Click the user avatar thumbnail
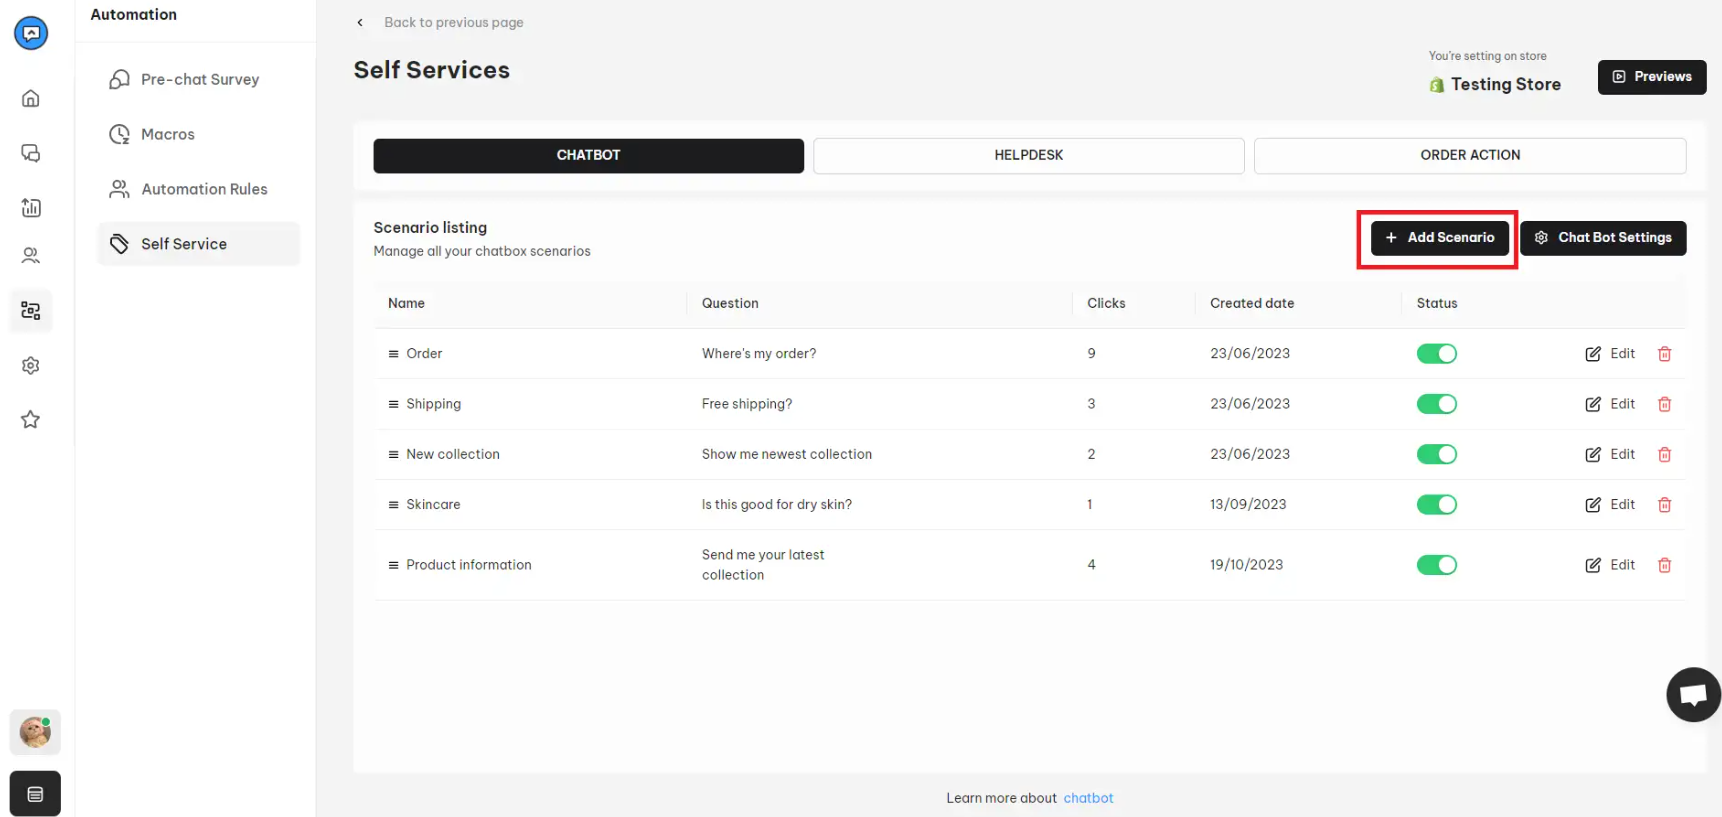 pyautogui.click(x=35, y=732)
